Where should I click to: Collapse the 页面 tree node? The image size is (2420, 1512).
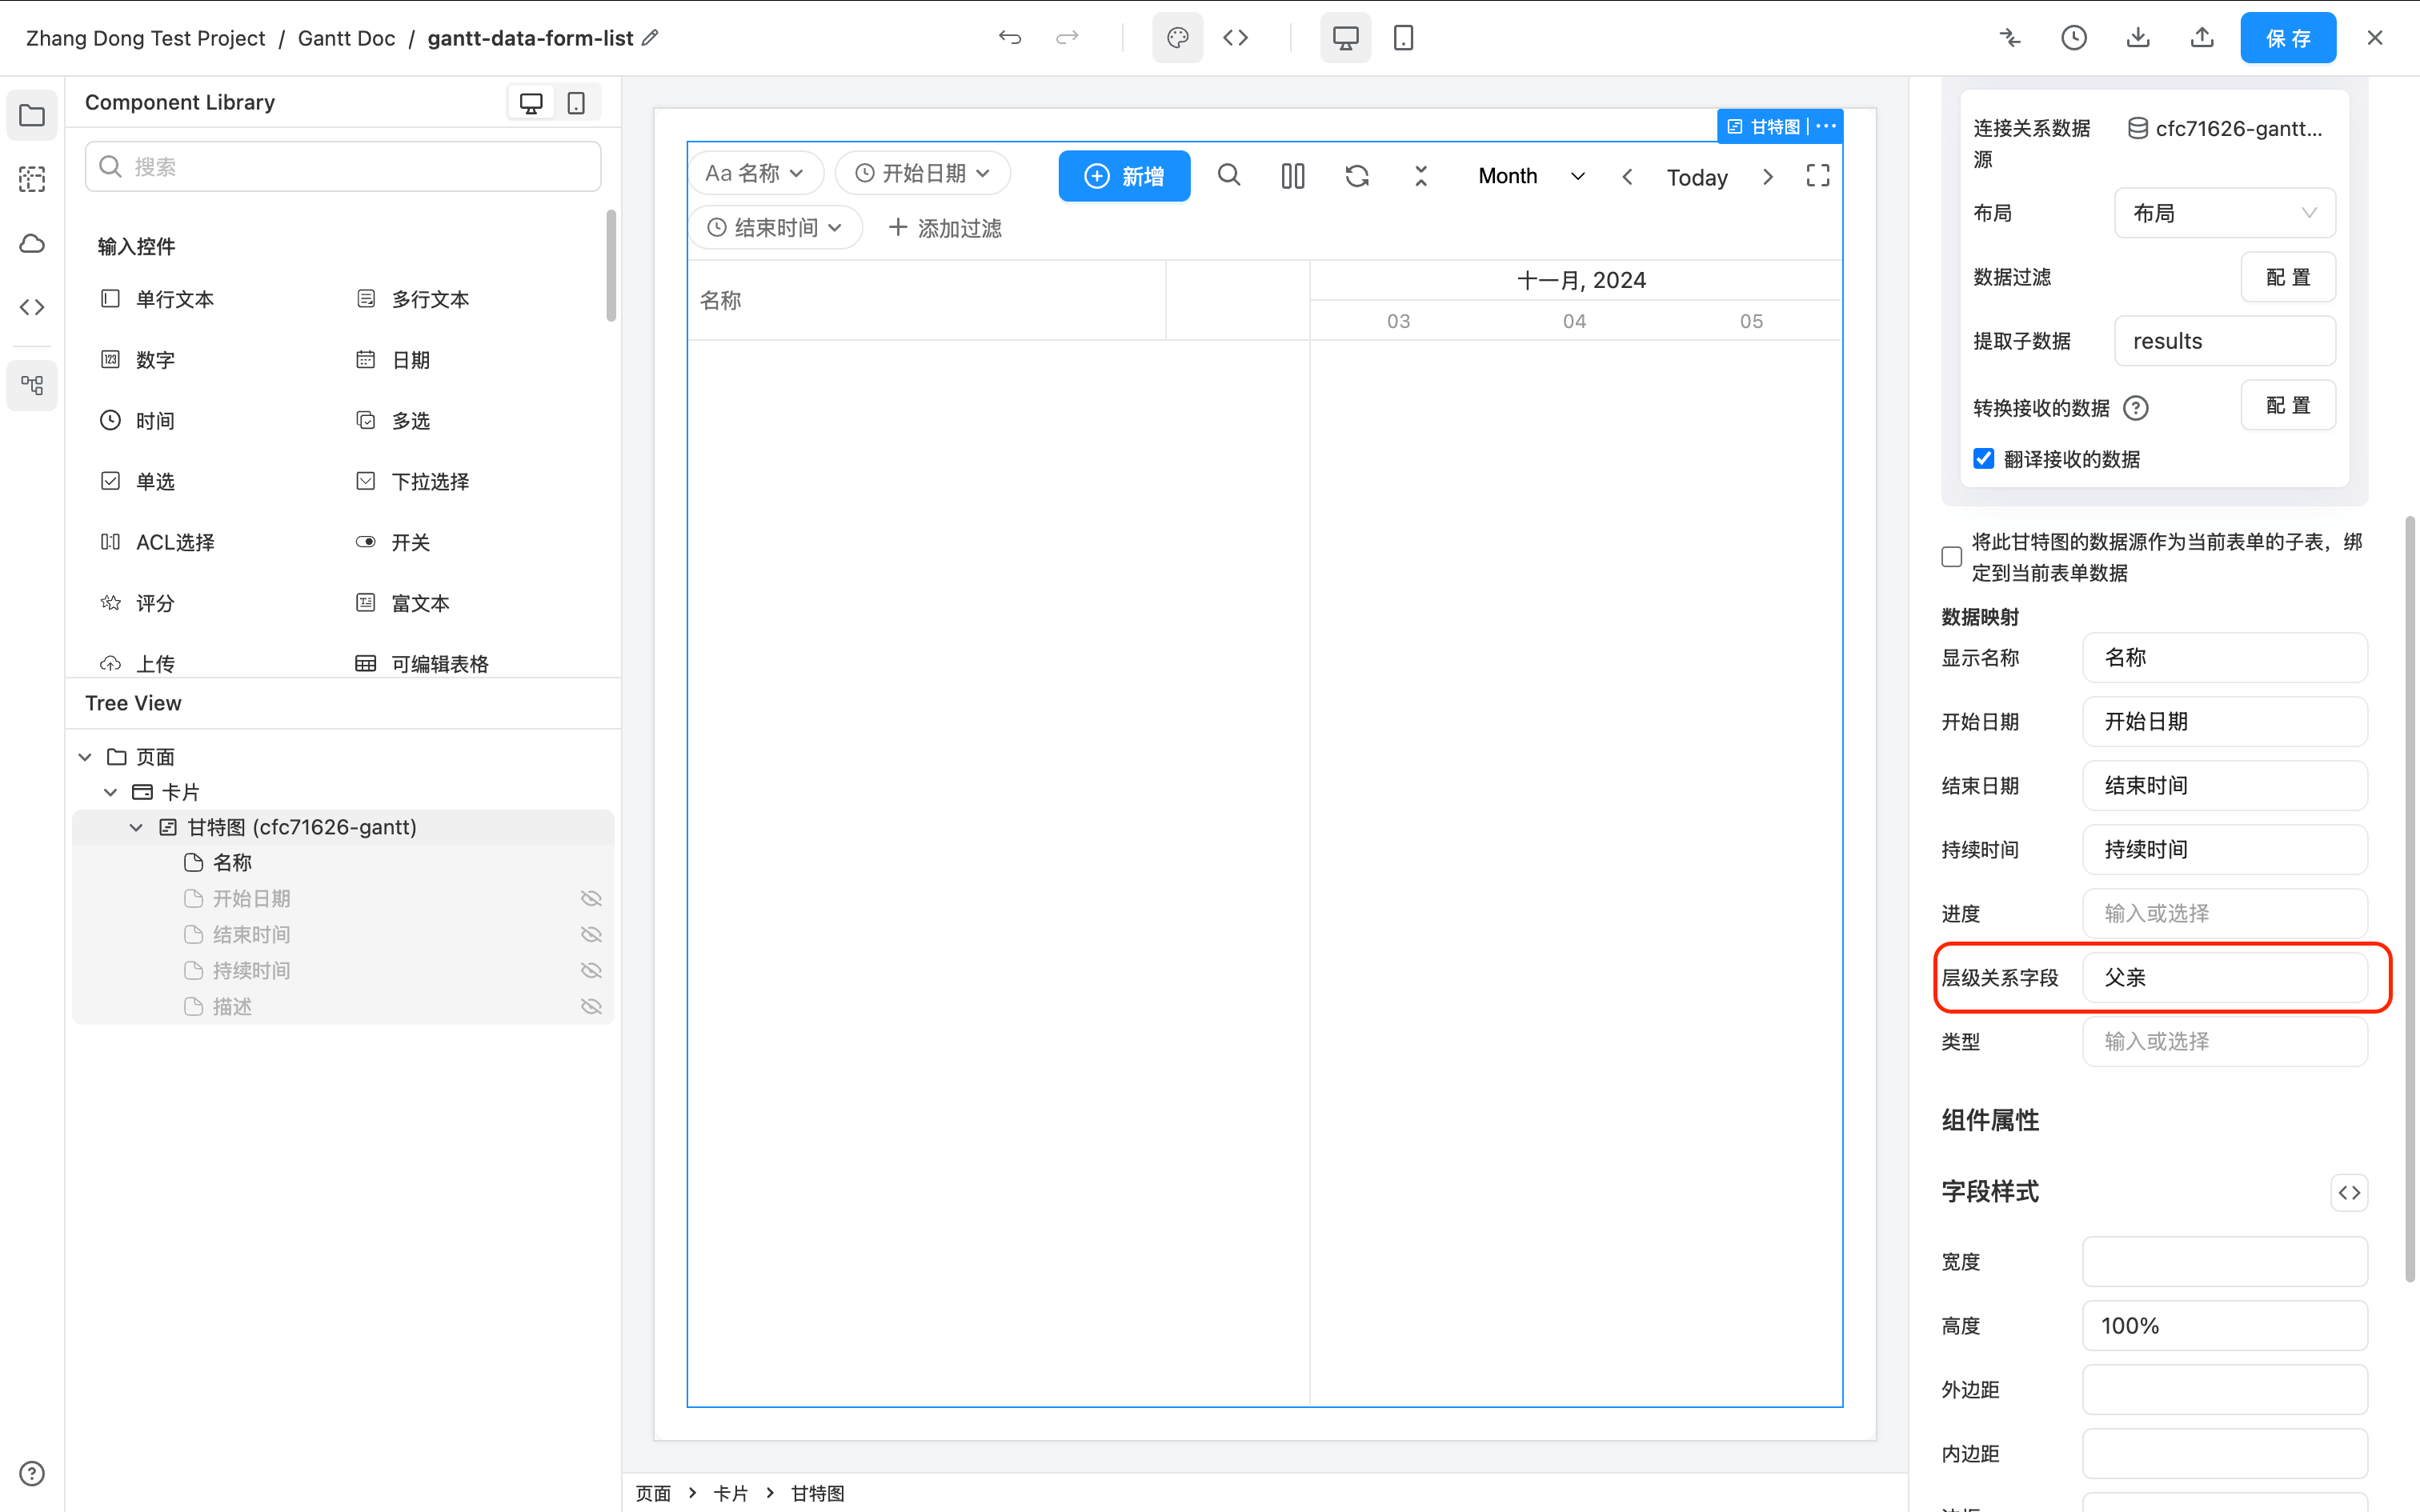click(85, 757)
